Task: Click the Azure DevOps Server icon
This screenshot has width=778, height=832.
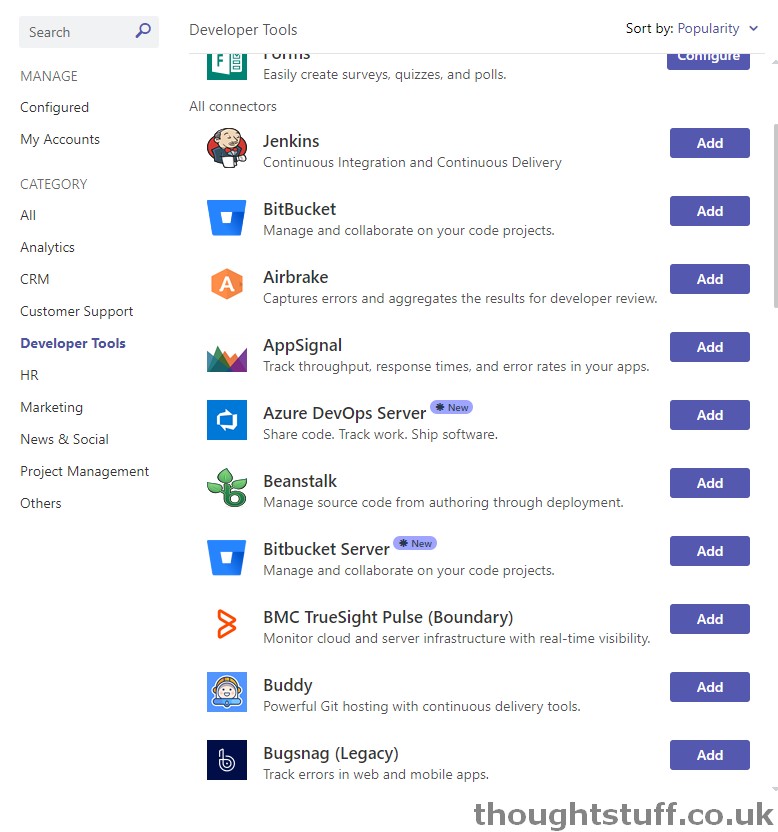Action: coord(227,420)
